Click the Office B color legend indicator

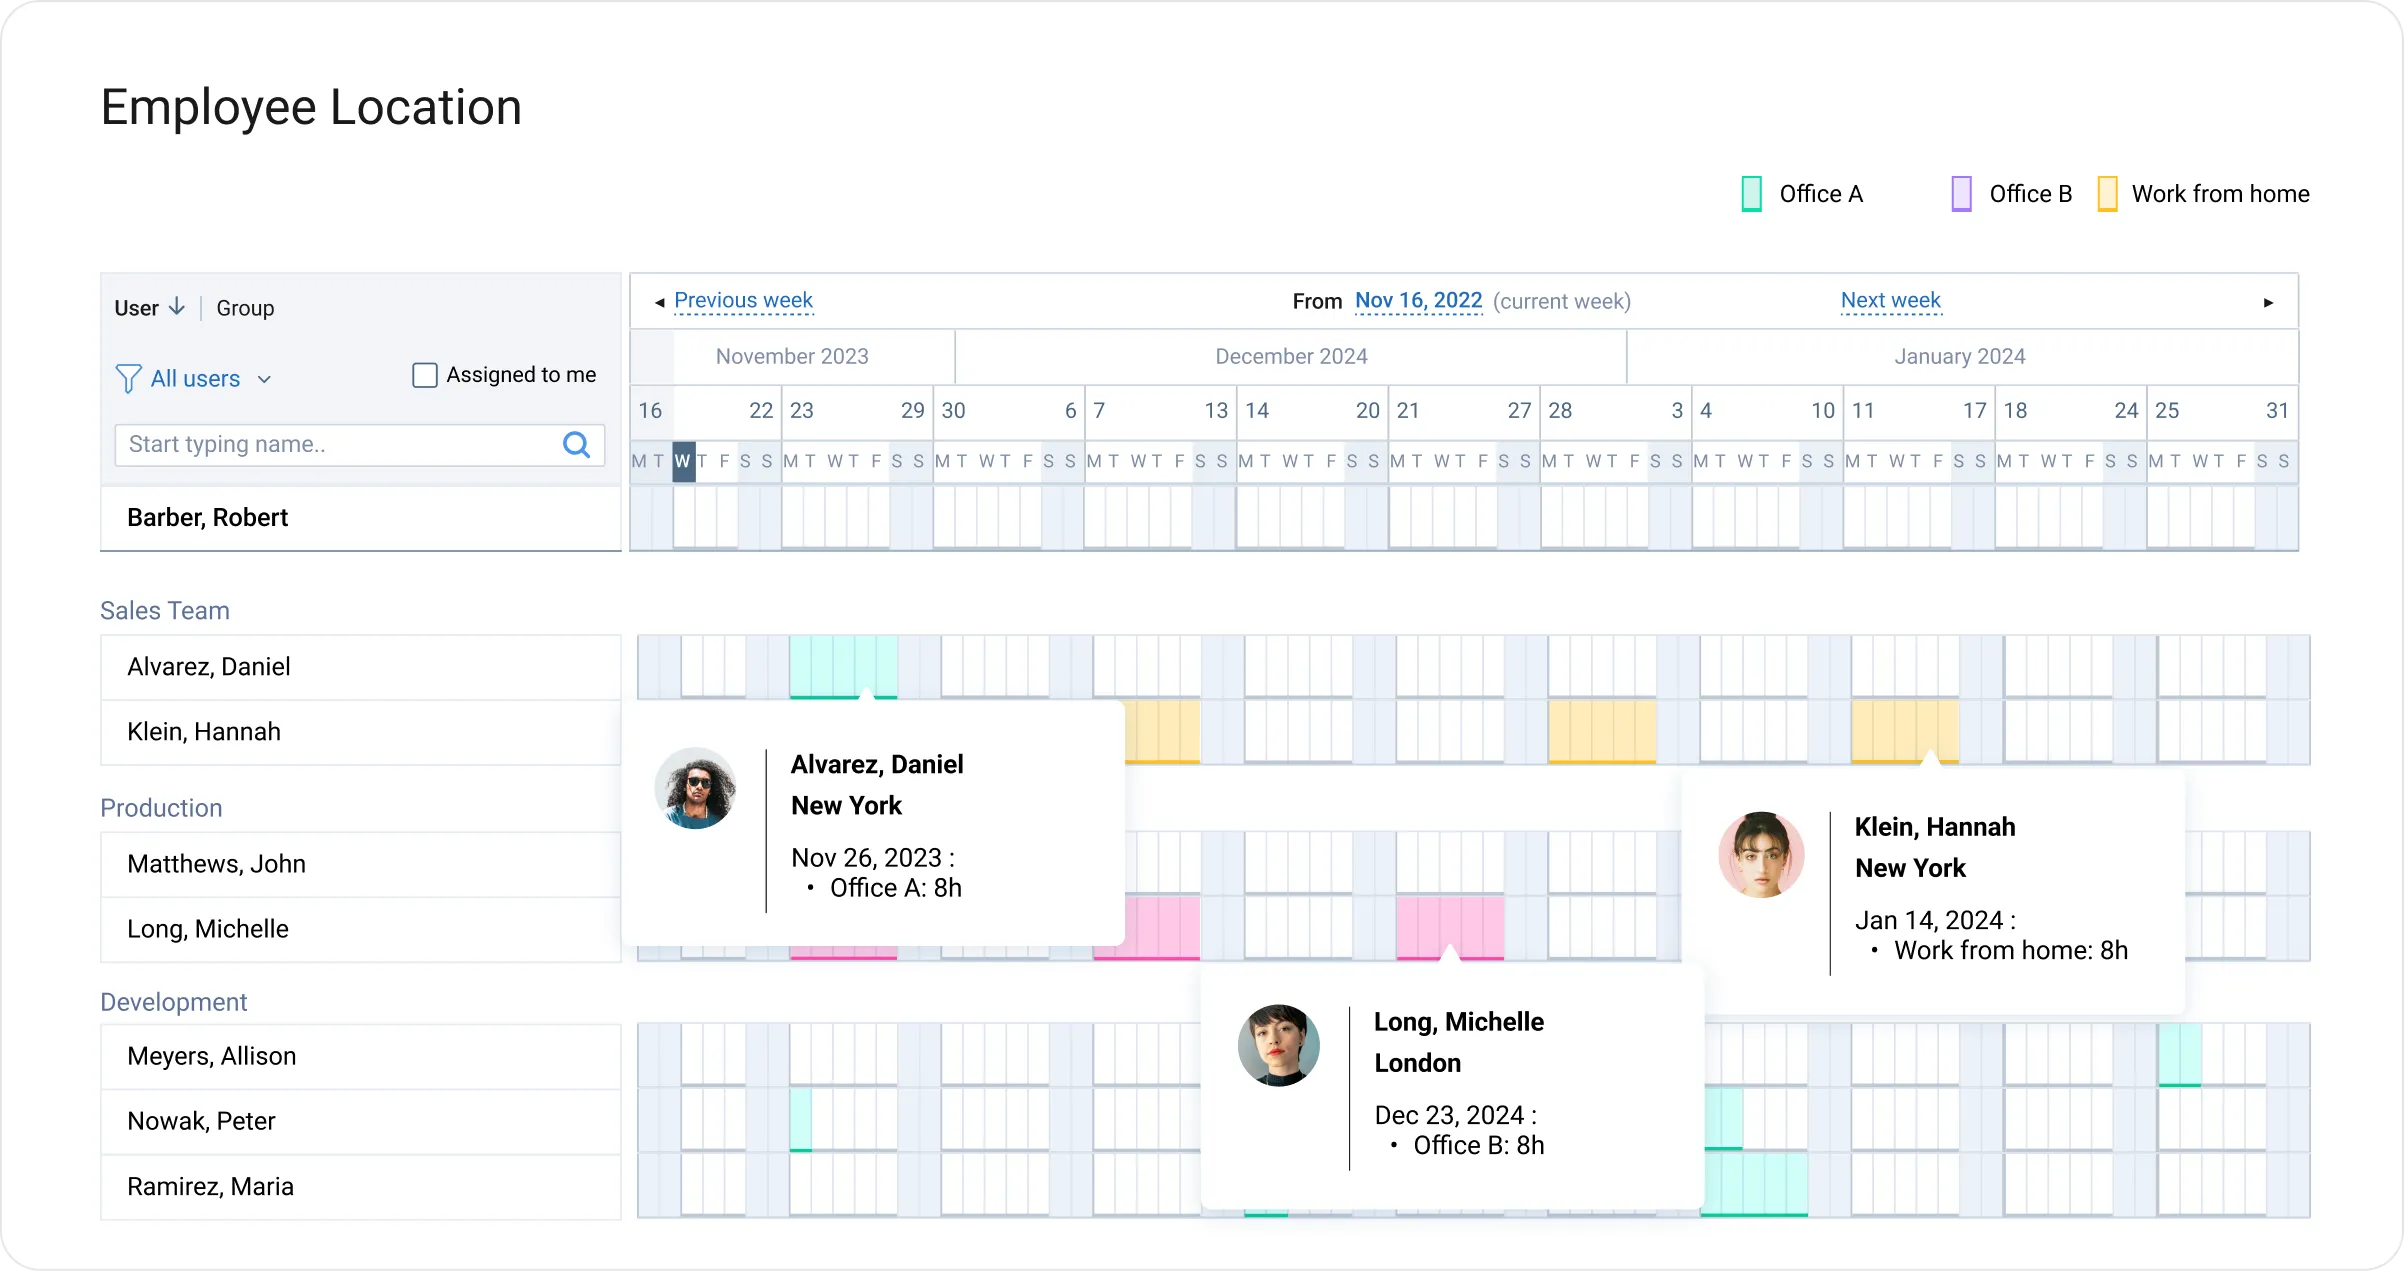(x=1959, y=192)
